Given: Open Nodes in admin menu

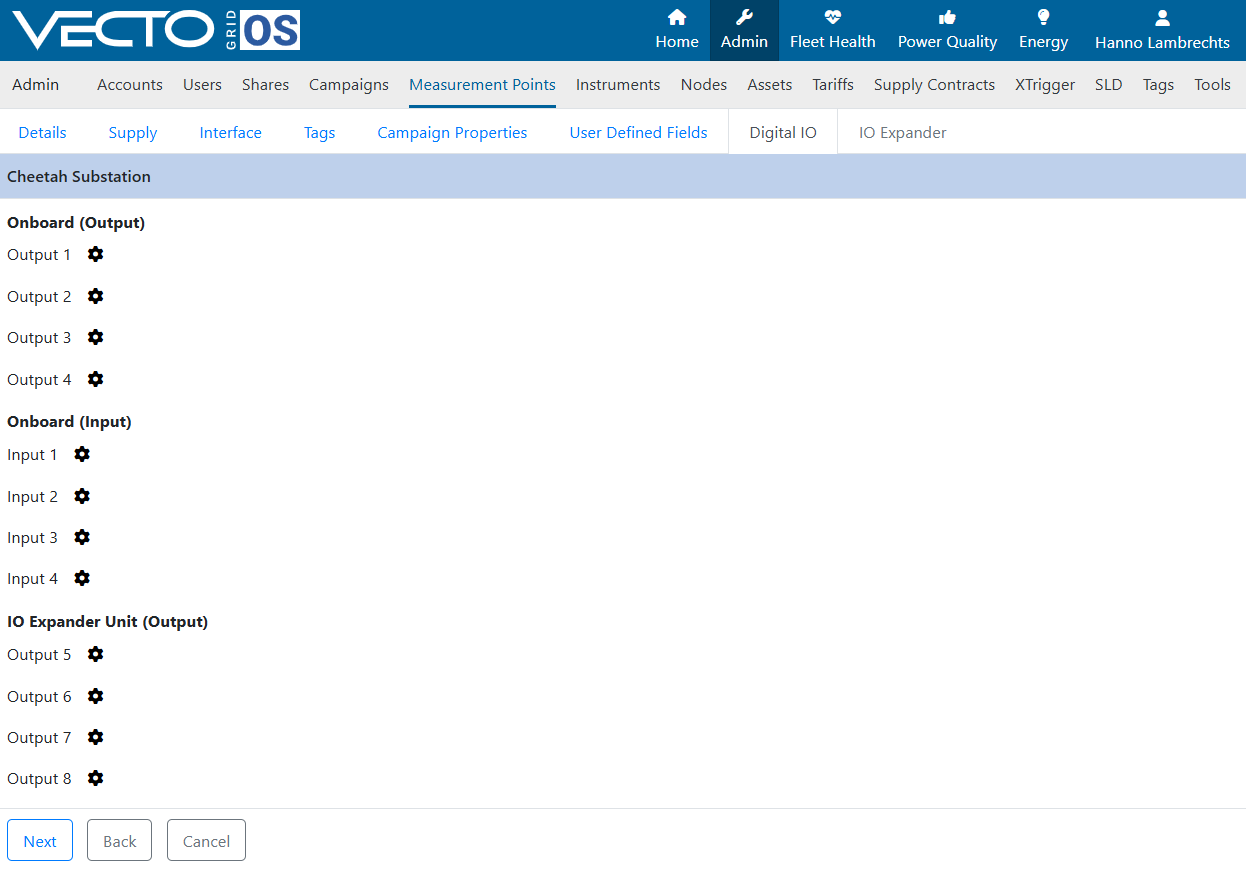Looking at the screenshot, I should tap(704, 85).
